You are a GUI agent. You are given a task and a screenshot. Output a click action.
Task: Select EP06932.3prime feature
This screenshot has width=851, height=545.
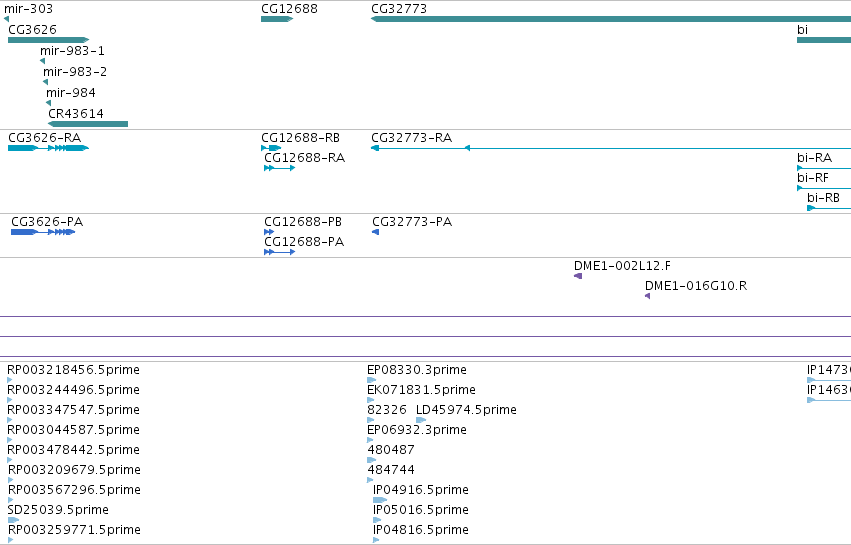[417, 430]
